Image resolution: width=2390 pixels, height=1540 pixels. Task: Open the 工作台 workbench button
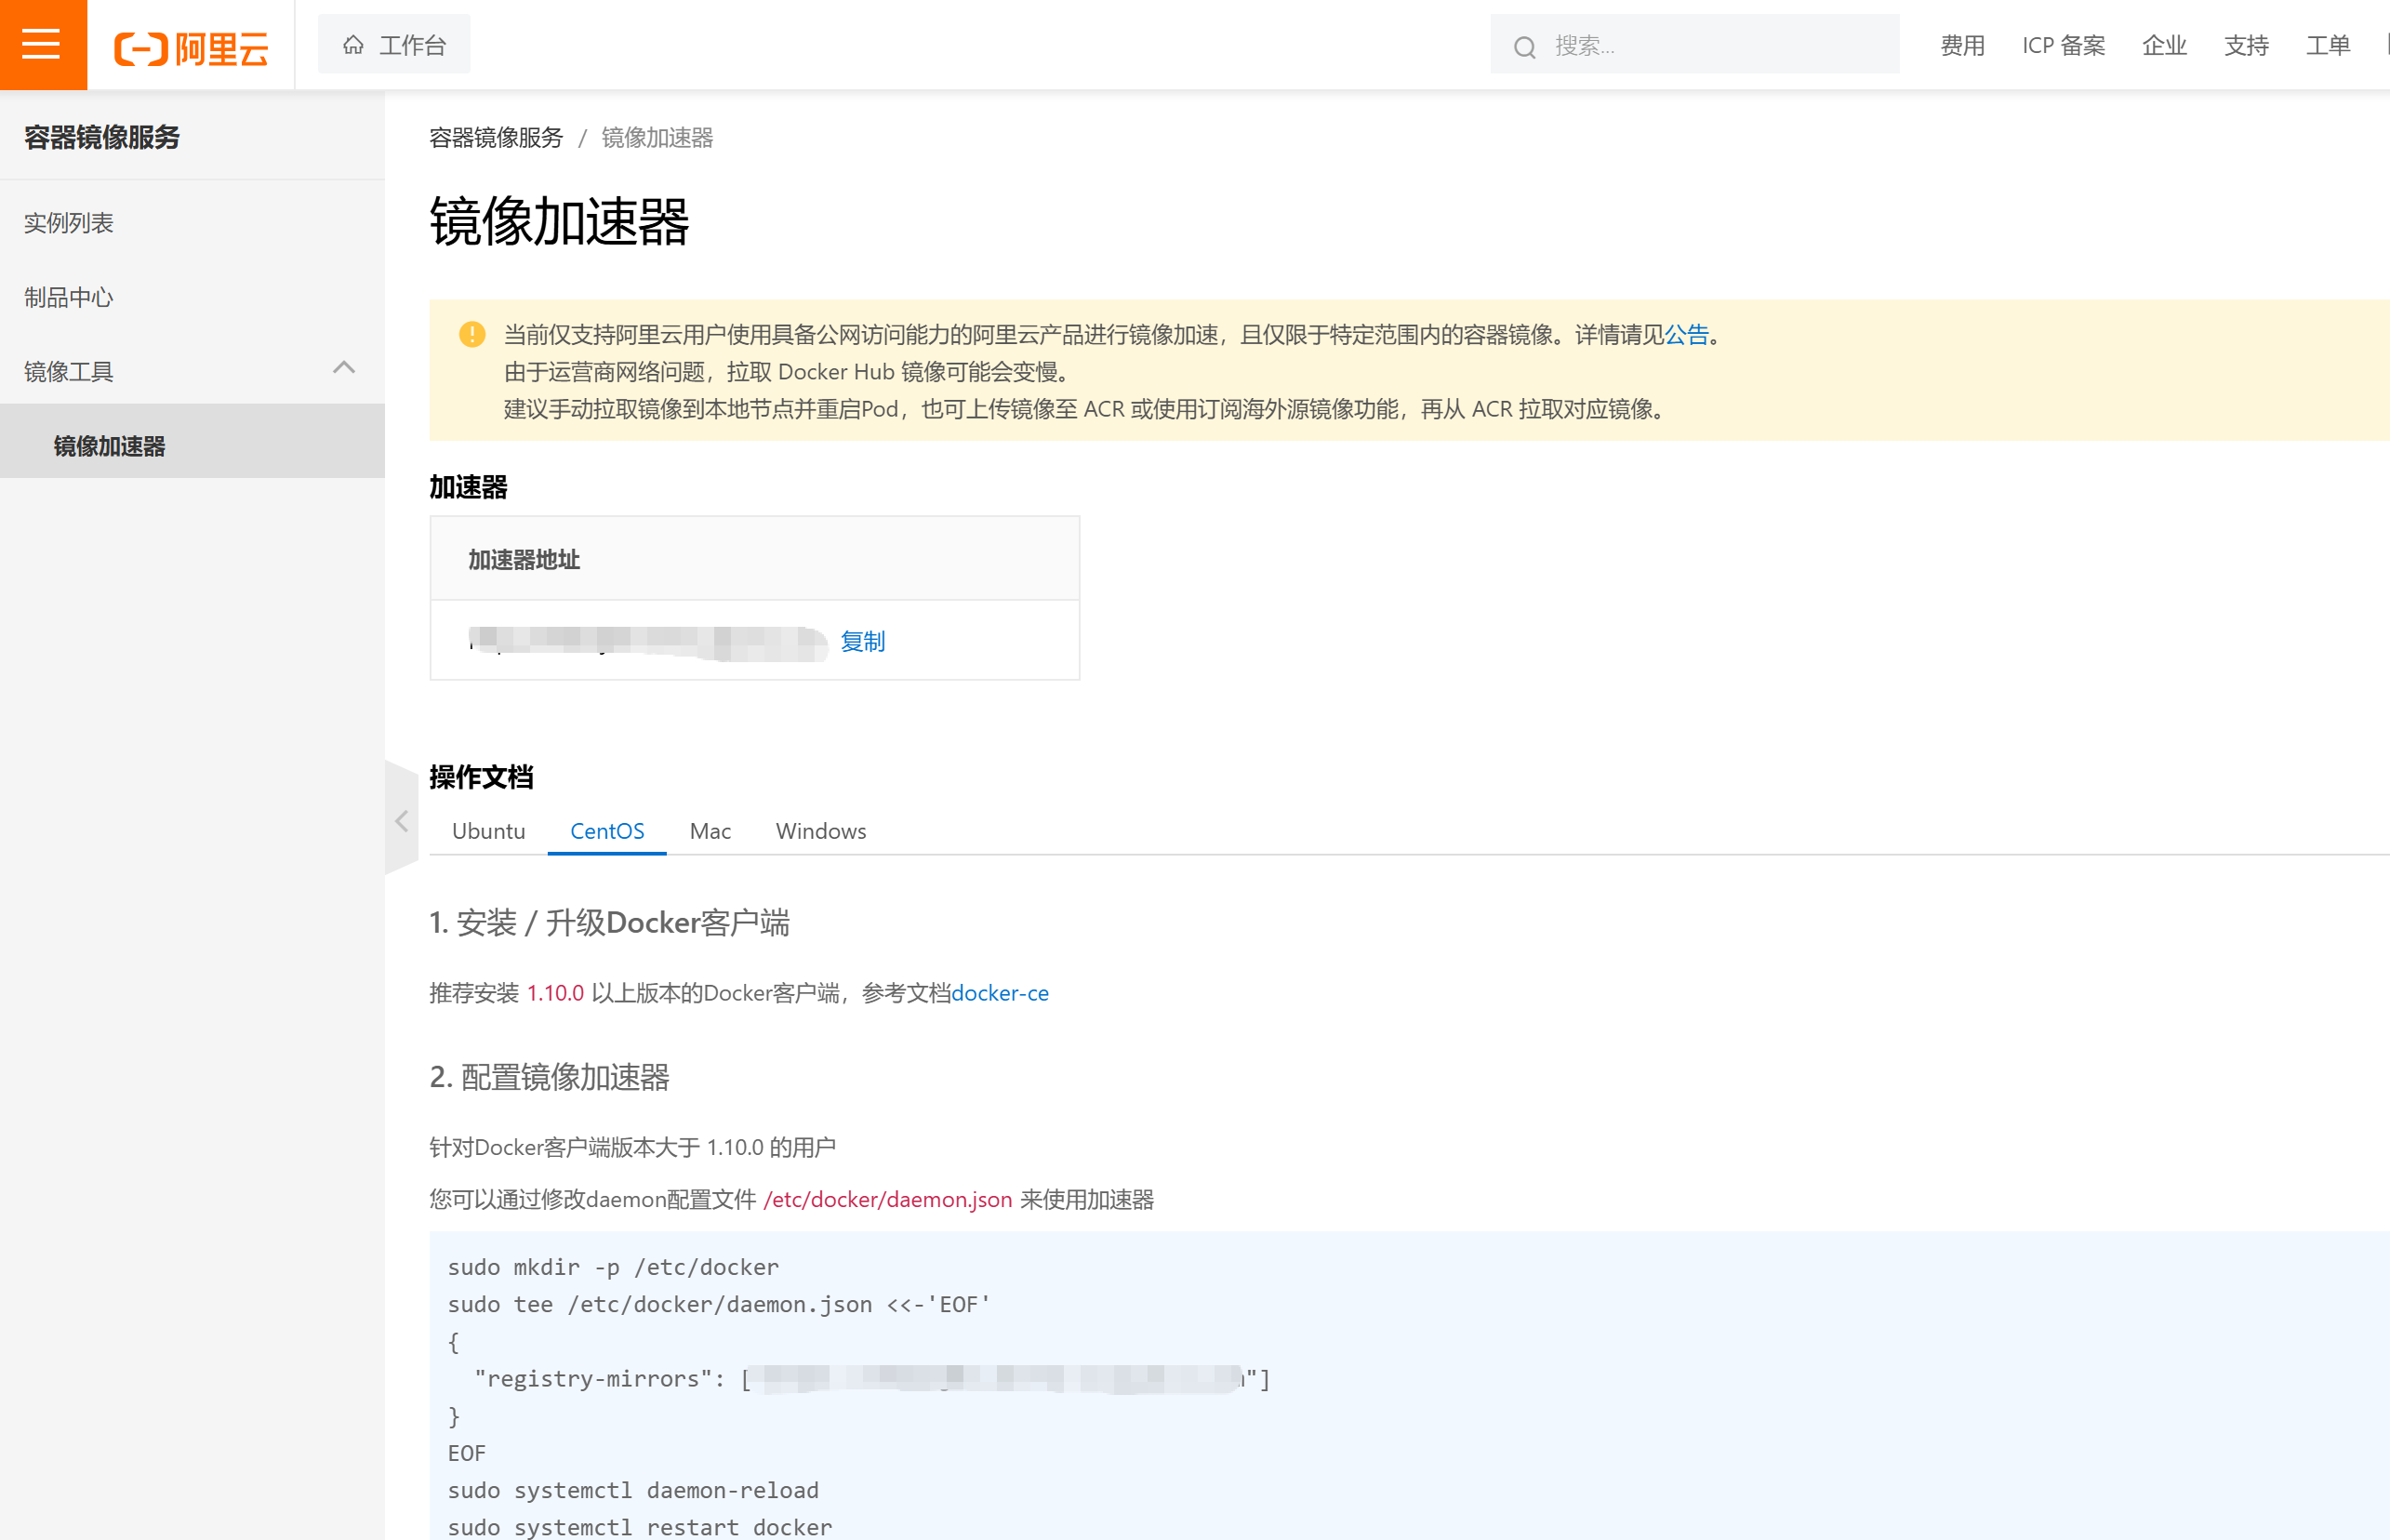pos(394,44)
